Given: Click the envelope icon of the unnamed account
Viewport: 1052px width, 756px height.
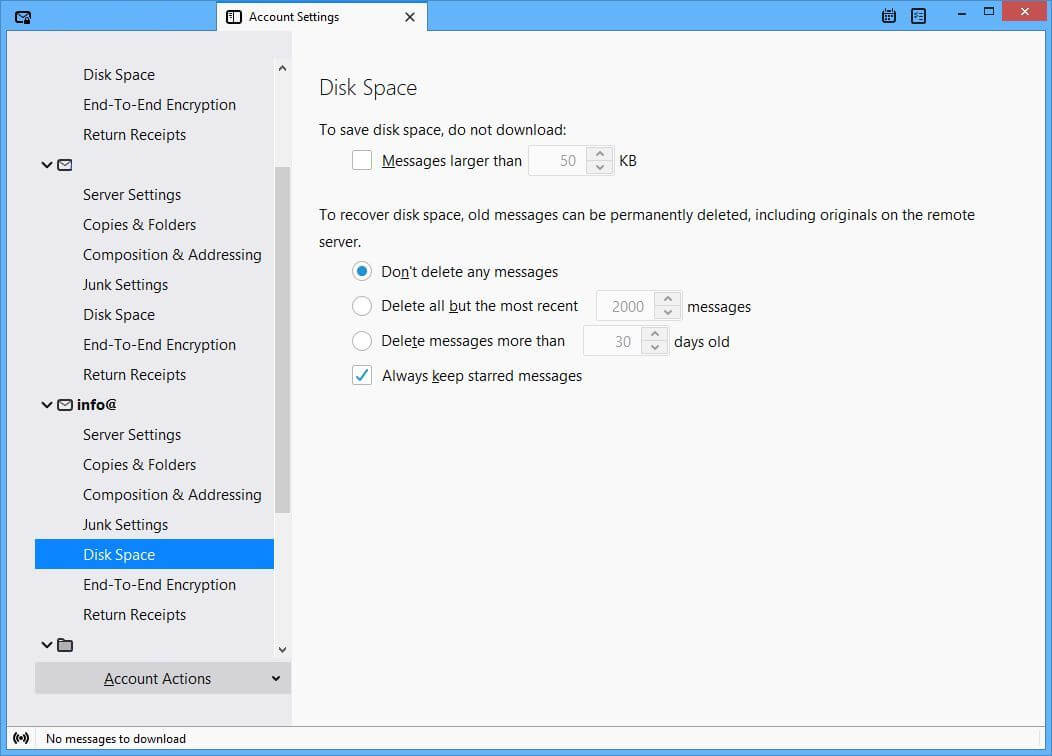Looking at the screenshot, I should tap(65, 164).
